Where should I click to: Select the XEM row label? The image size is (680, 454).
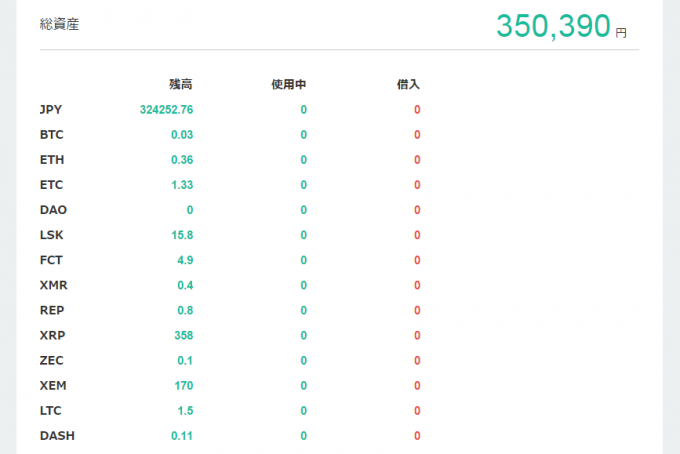tap(53, 386)
